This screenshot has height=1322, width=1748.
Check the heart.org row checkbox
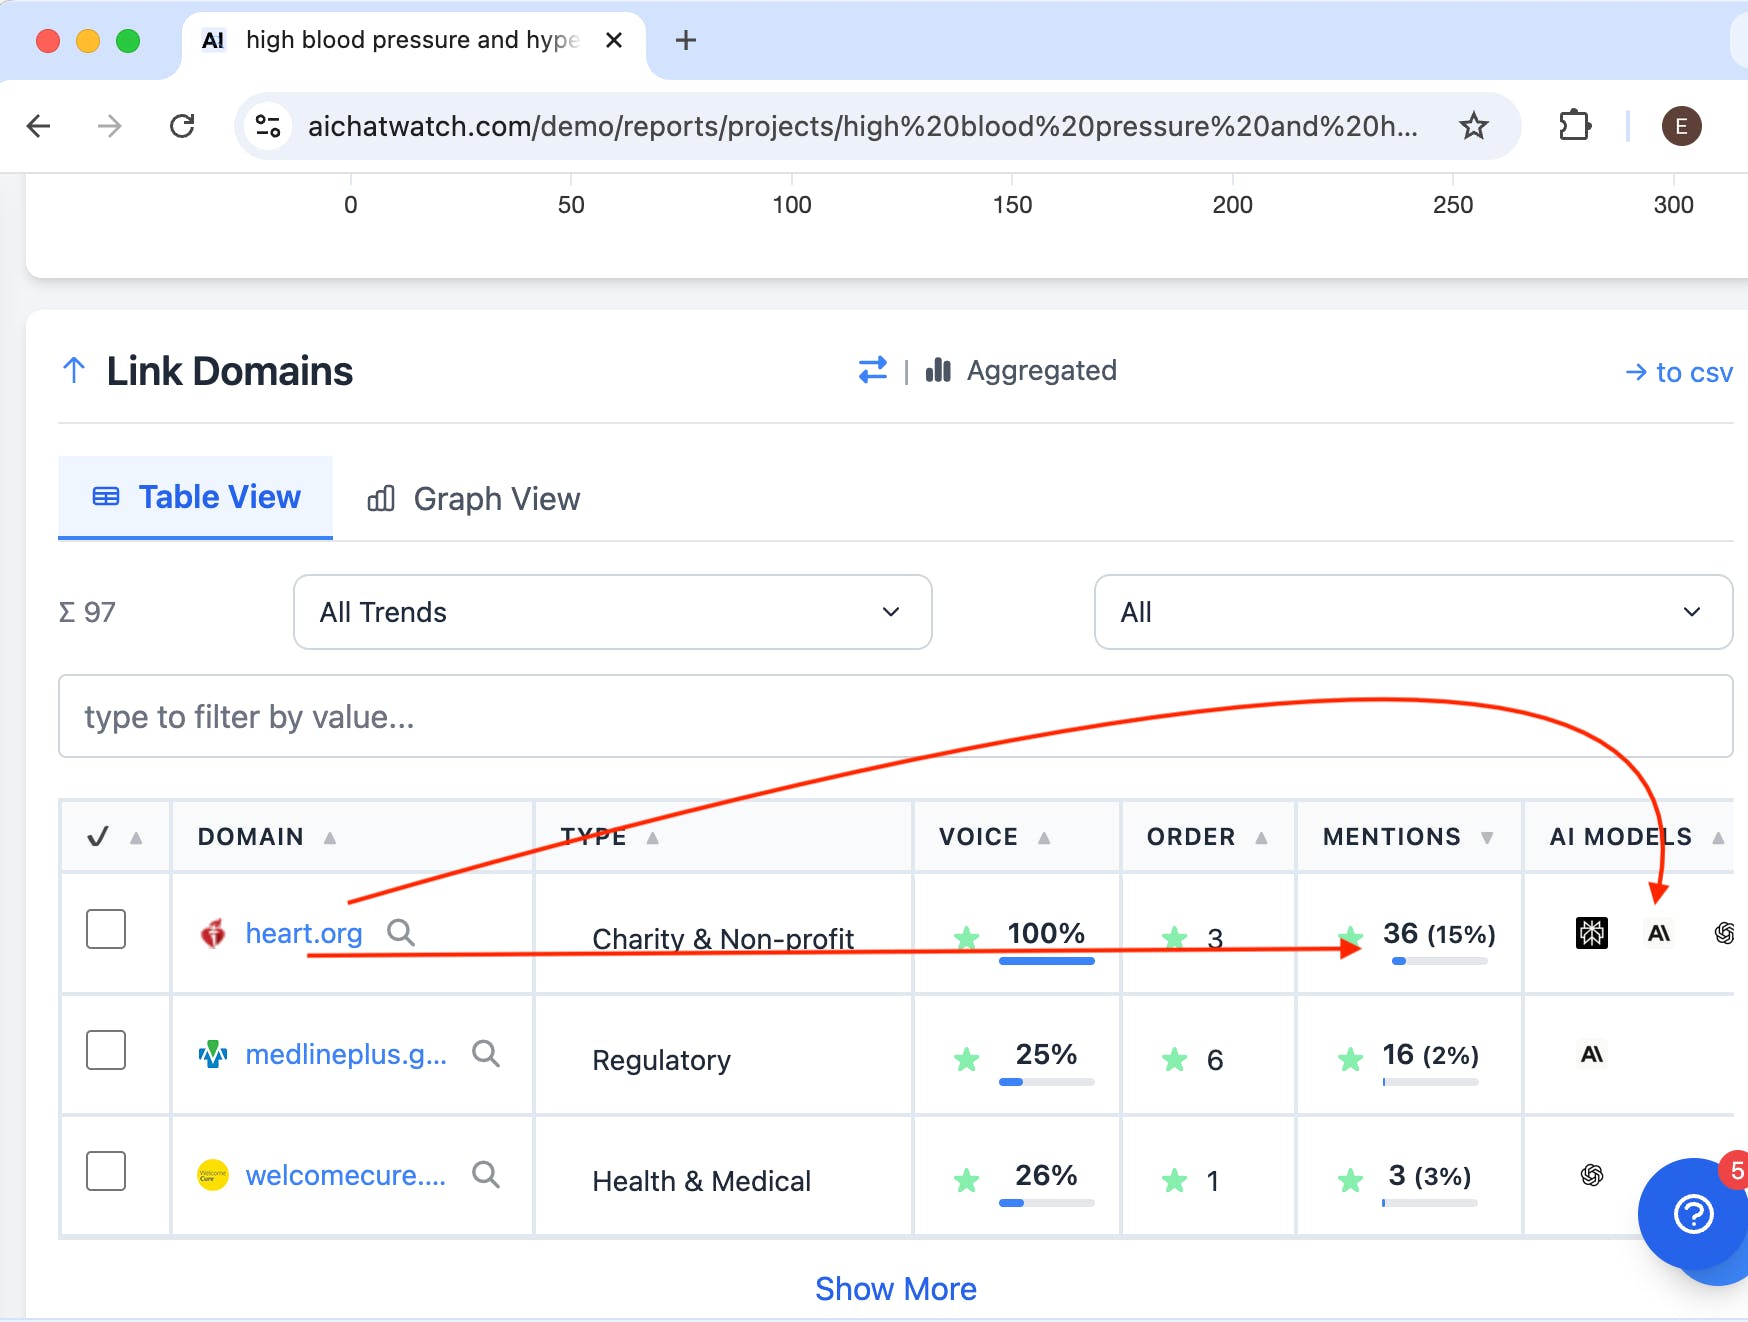point(106,929)
